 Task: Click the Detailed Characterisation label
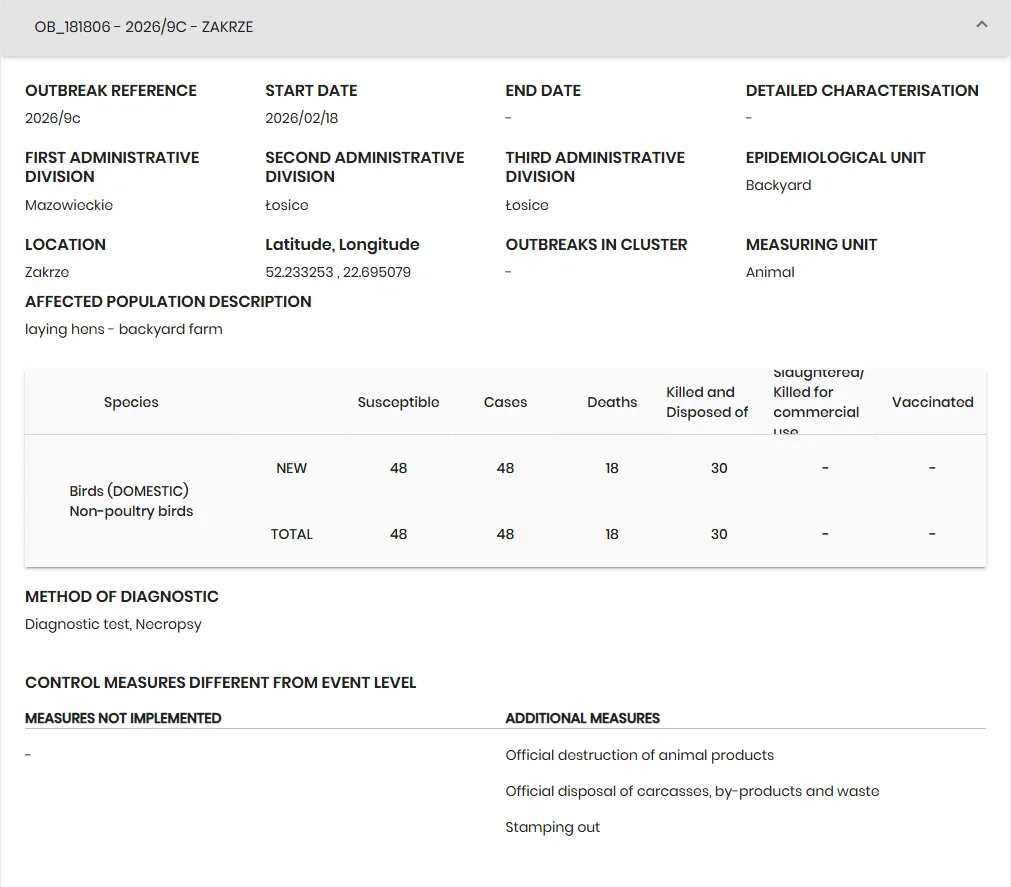pyautogui.click(x=862, y=91)
